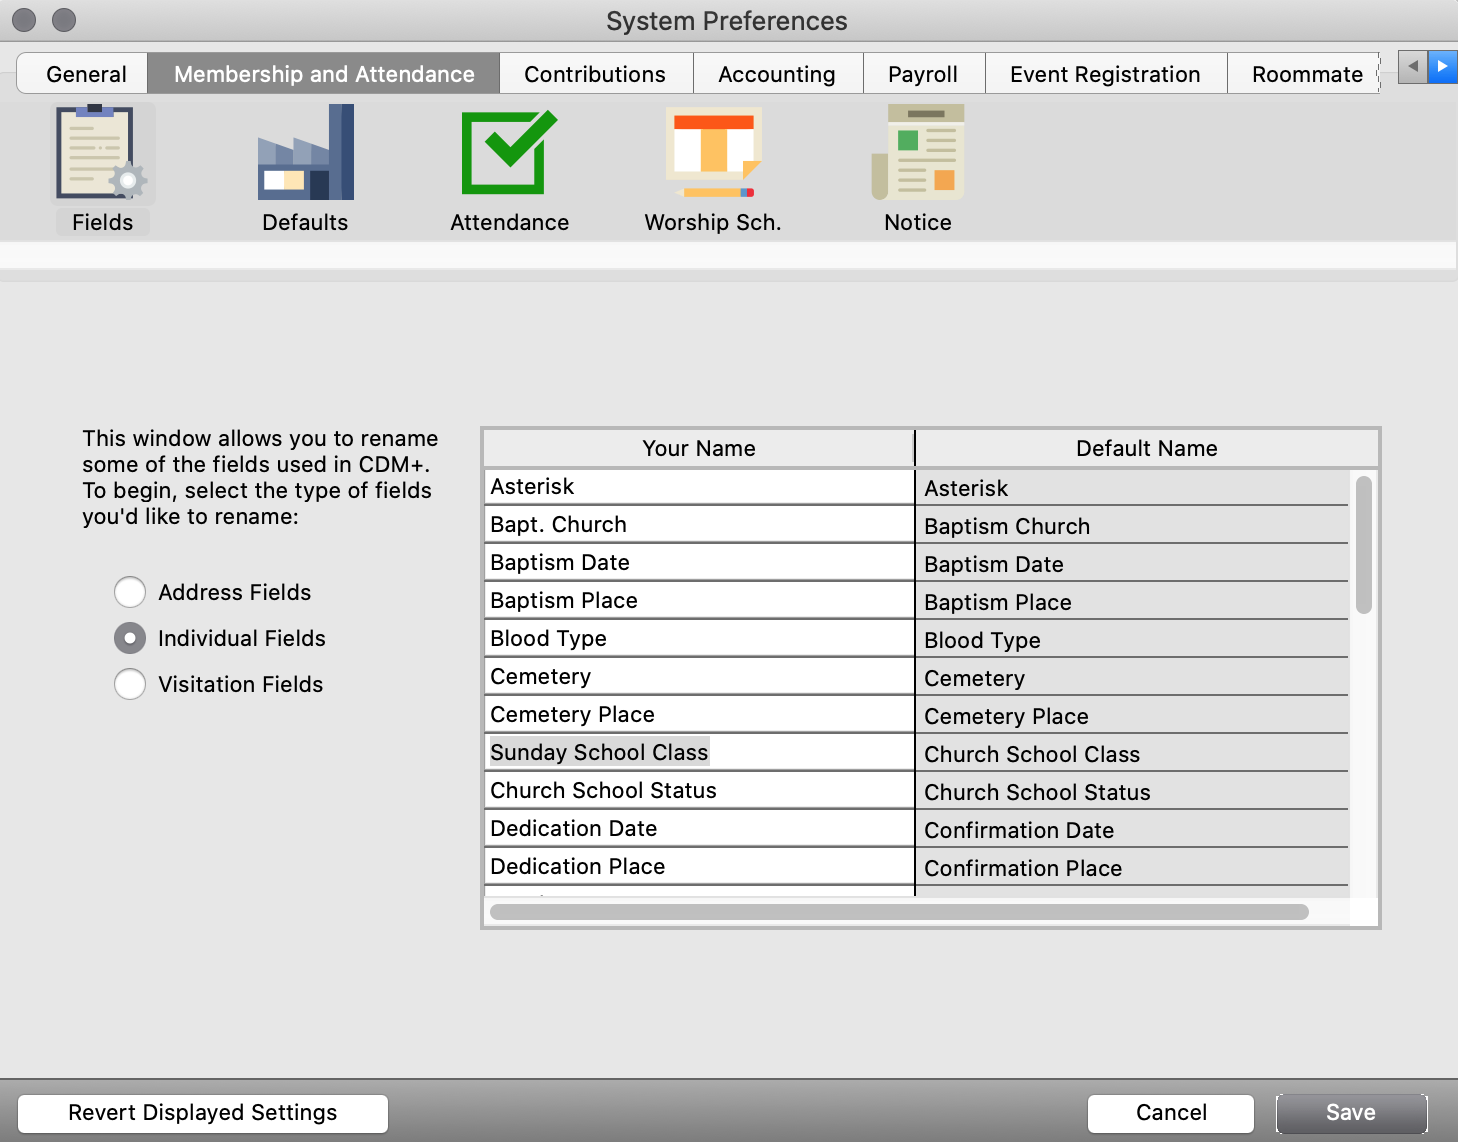The height and width of the screenshot is (1142, 1458).
Task: Click Revert Displayed Settings
Action: [x=203, y=1113]
